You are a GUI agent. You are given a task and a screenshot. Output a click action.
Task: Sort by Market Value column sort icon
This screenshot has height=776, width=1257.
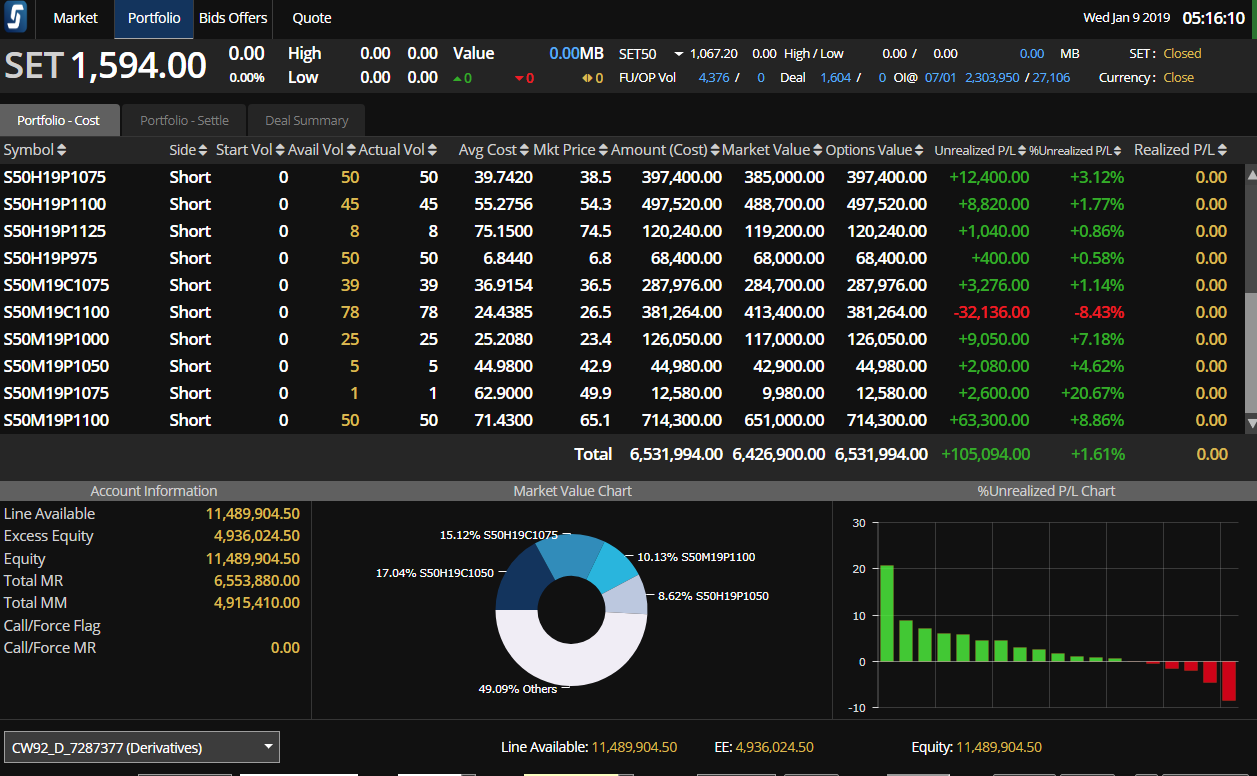pyautogui.click(x=818, y=150)
